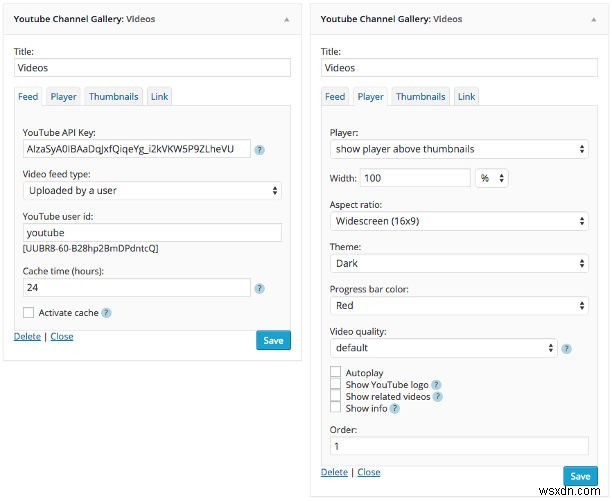This screenshot has height=501, width=612.
Task: Select the Player tab in right widget
Action: pos(370,97)
